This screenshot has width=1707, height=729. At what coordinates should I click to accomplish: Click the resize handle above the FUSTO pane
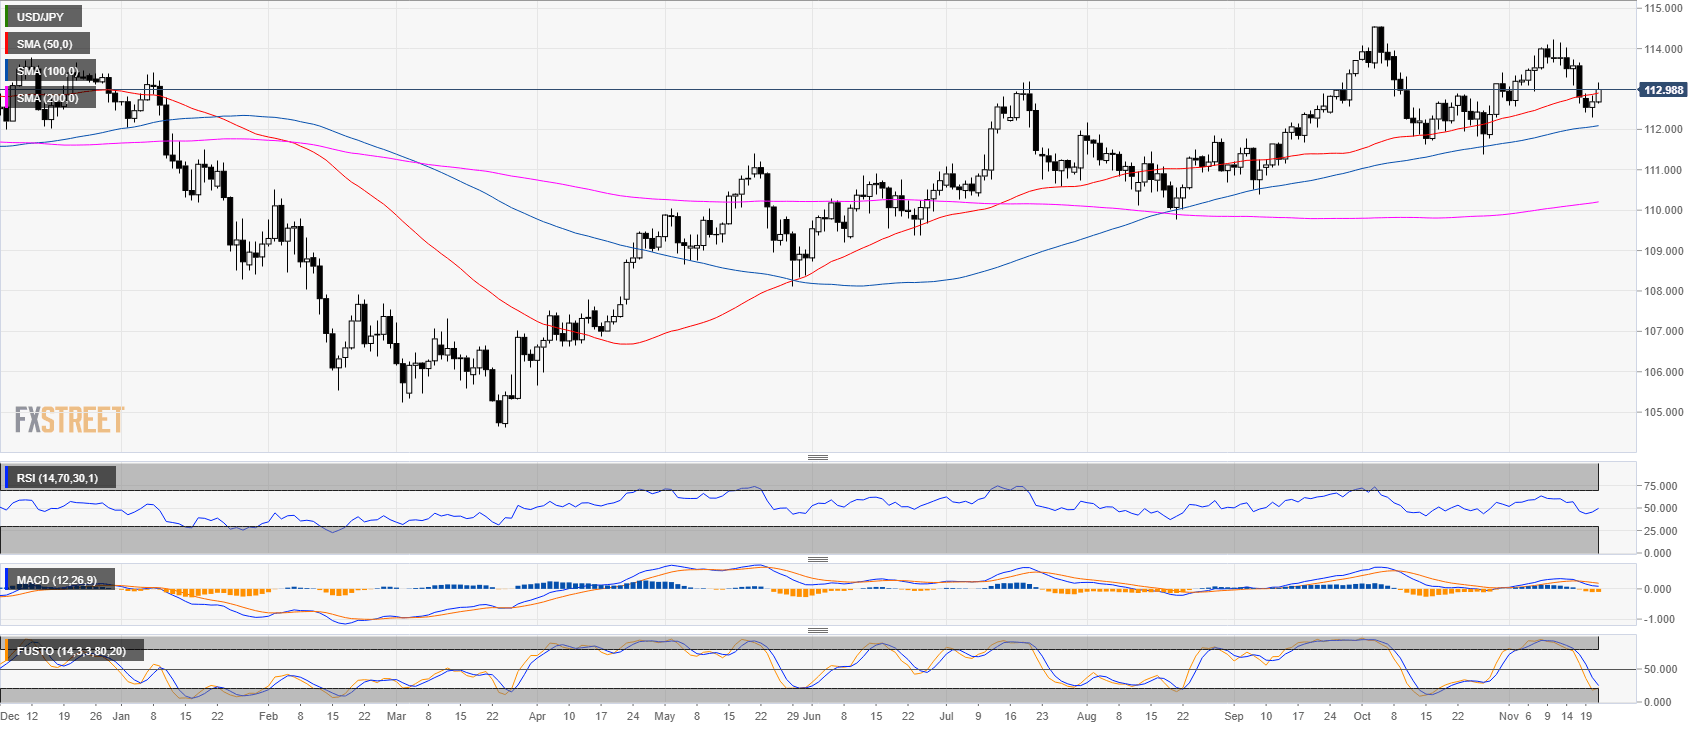pyautogui.click(x=817, y=630)
